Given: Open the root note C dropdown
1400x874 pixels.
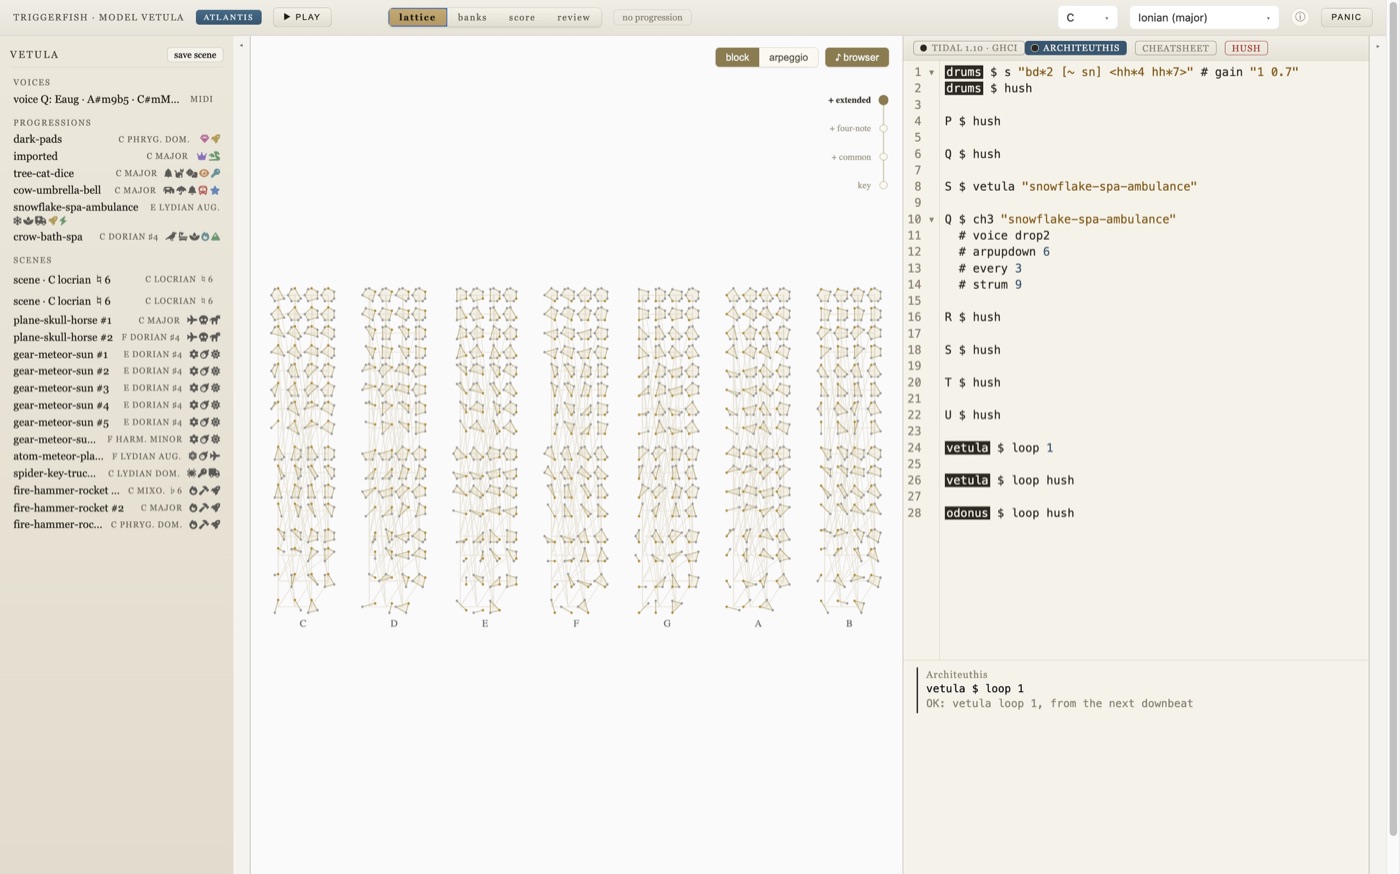Looking at the screenshot, I should point(1087,17).
